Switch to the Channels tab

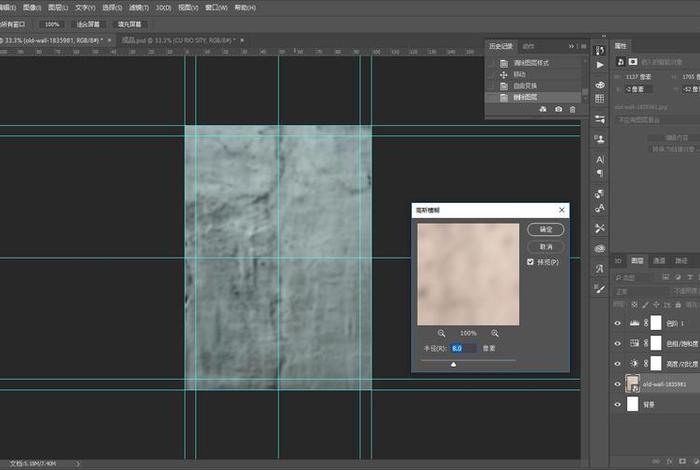[x=659, y=261]
